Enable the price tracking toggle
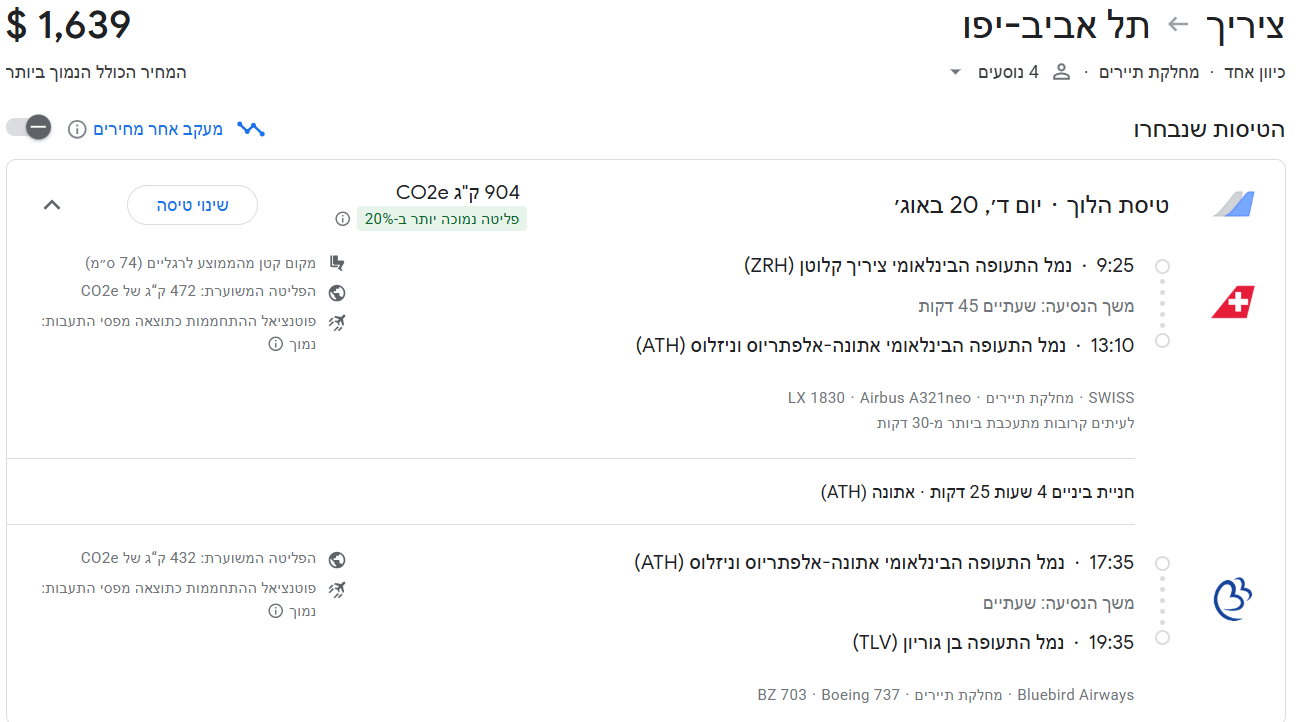1310x722 pixels. [29, 128]
